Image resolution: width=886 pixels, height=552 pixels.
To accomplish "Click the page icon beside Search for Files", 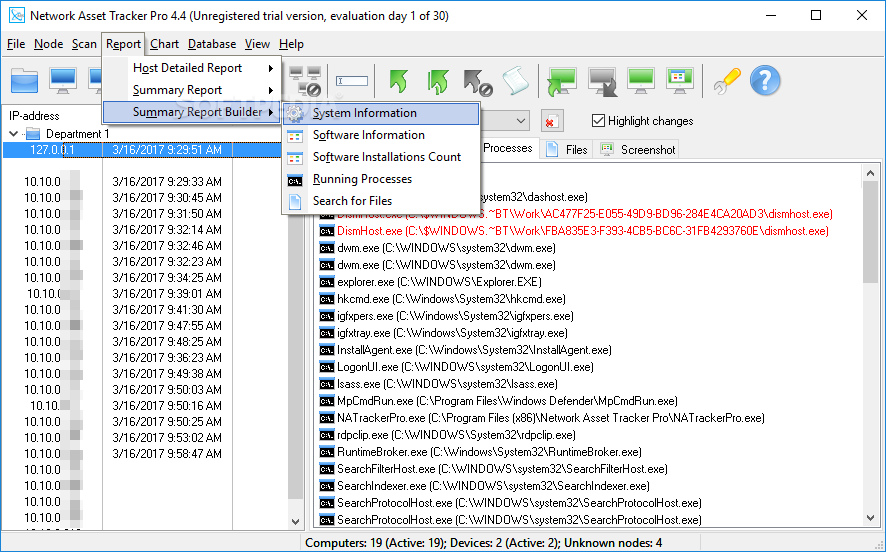I will (295, 201).
